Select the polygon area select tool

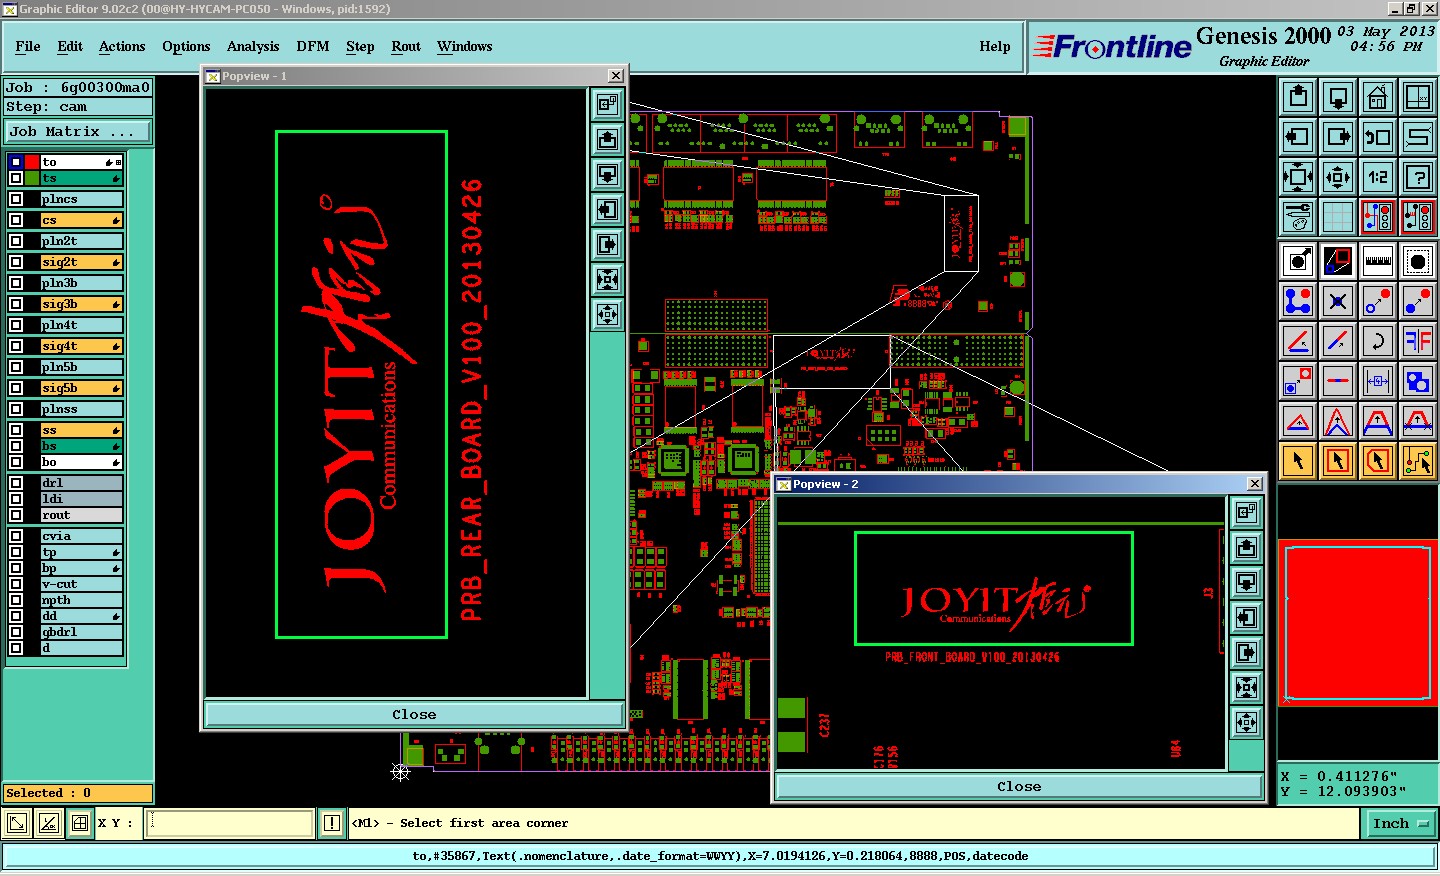click(x=1378, y=461)
